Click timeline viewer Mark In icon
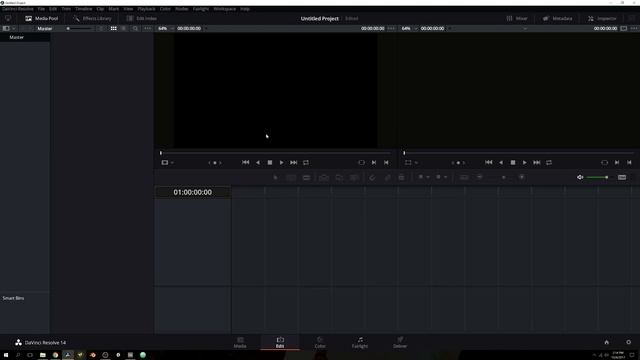The image size is (640, 360). point(617,162)
